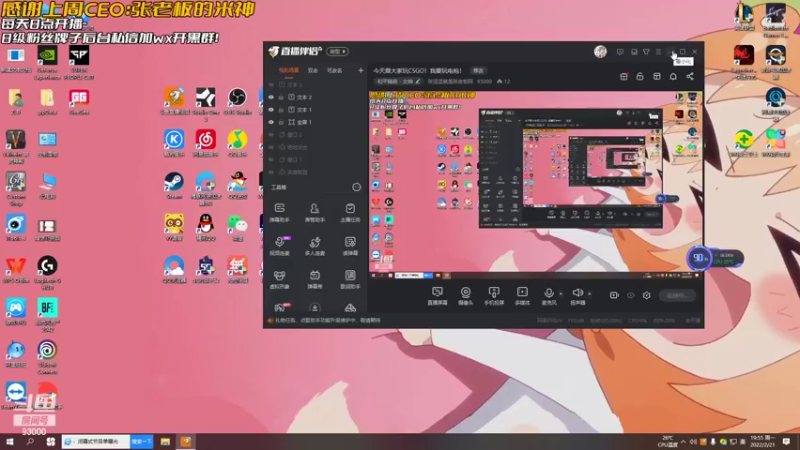
Task: Click the user avatar in title bar
Action: tap(600, 52)
